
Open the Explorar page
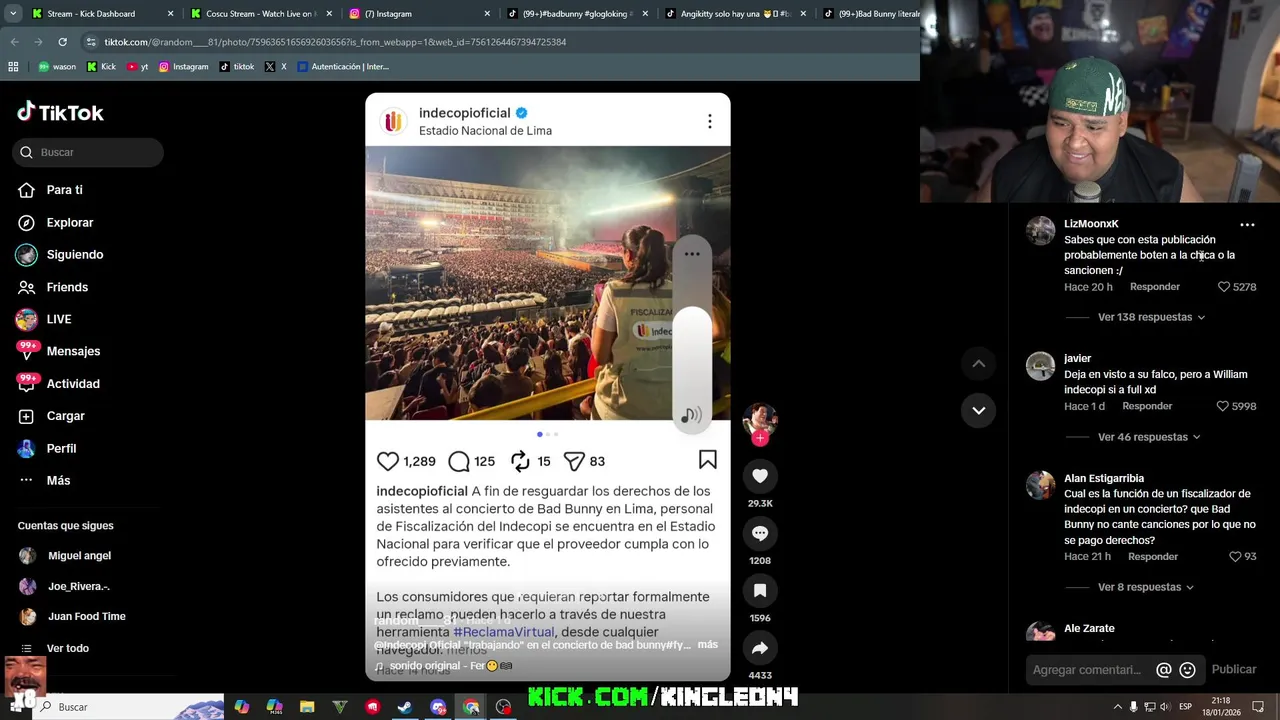point(69,222)
